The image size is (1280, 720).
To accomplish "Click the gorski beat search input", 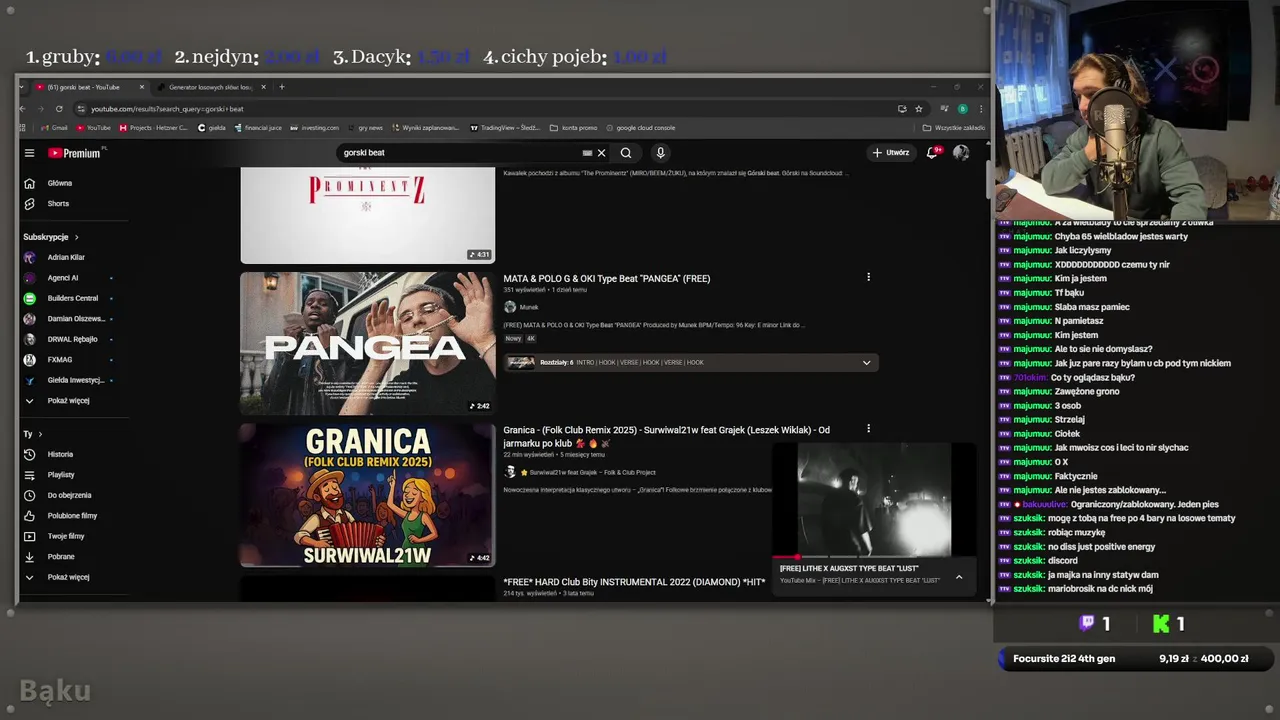I will [x=460, y=153].
